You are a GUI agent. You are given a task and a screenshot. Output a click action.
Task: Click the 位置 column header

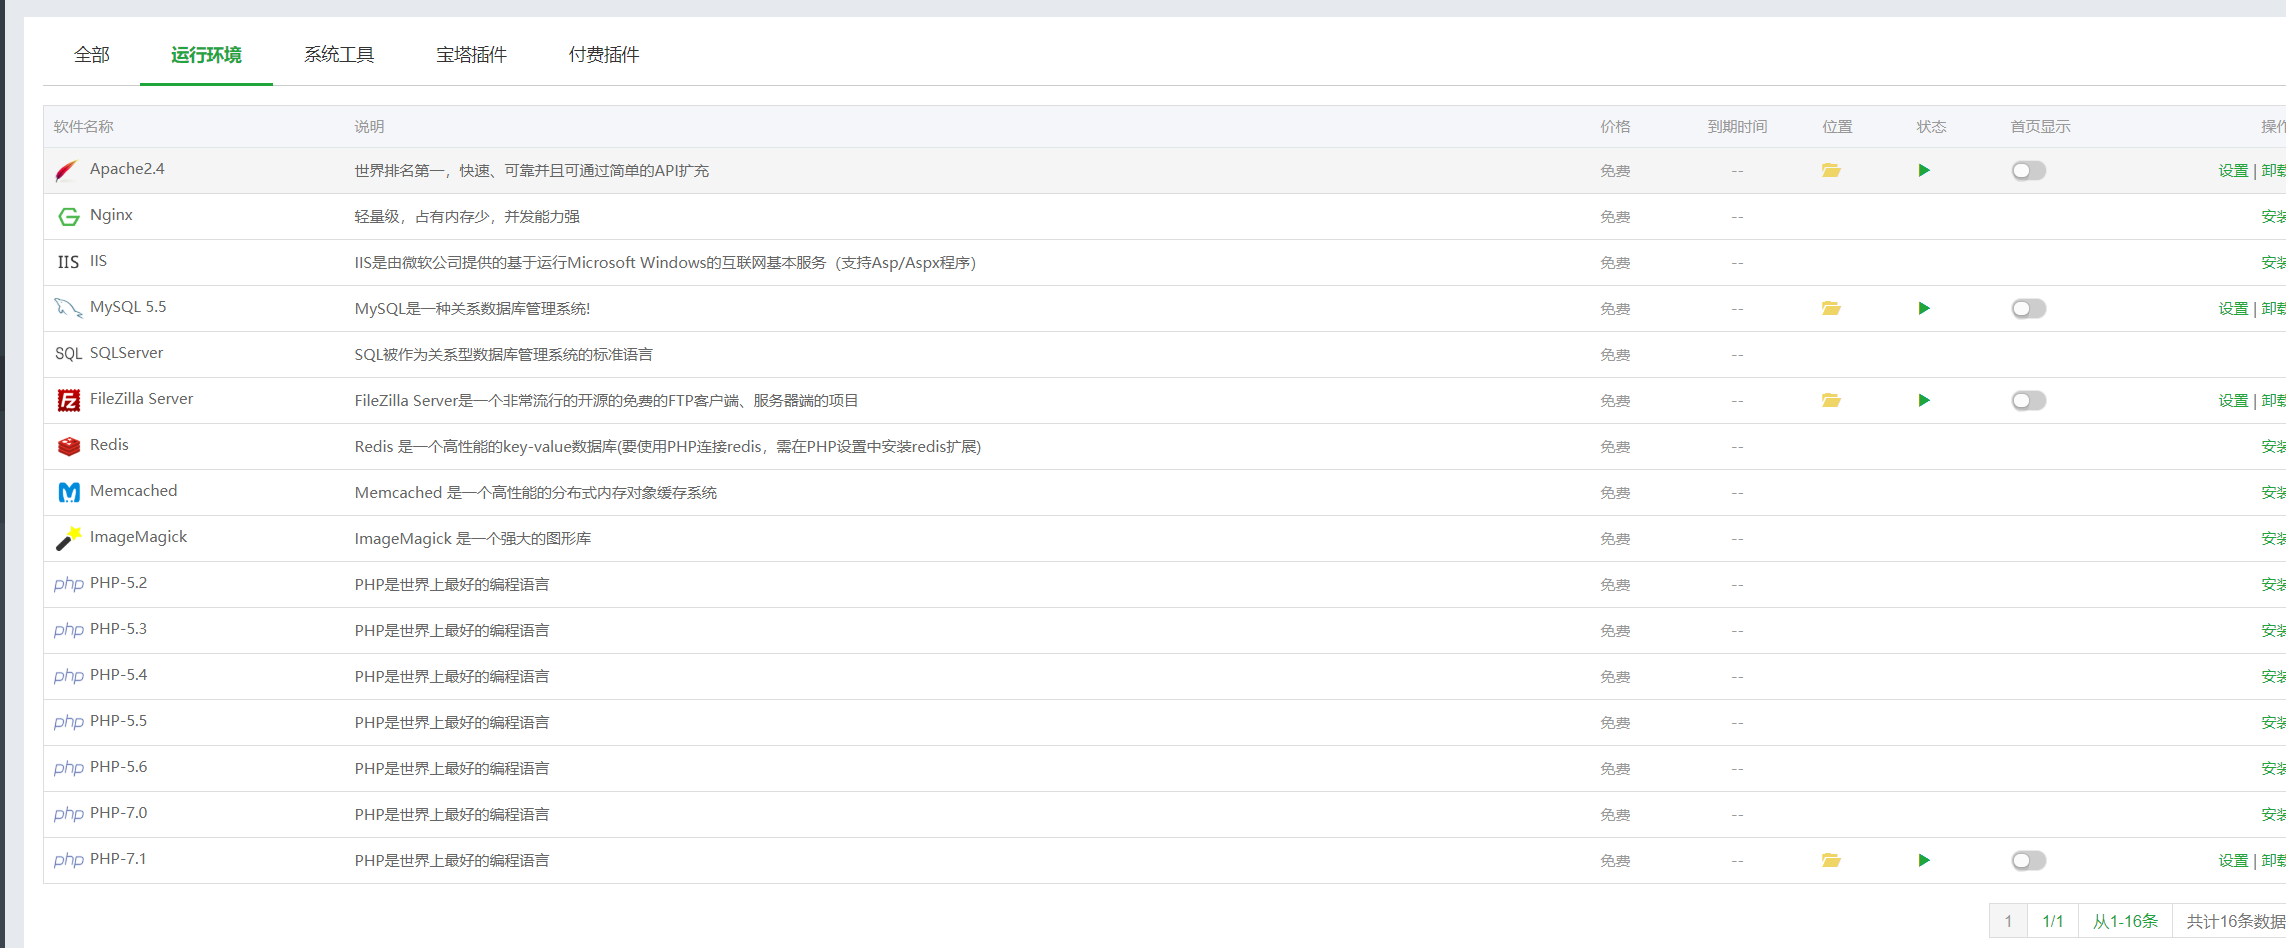click(x=1837, y=127)
